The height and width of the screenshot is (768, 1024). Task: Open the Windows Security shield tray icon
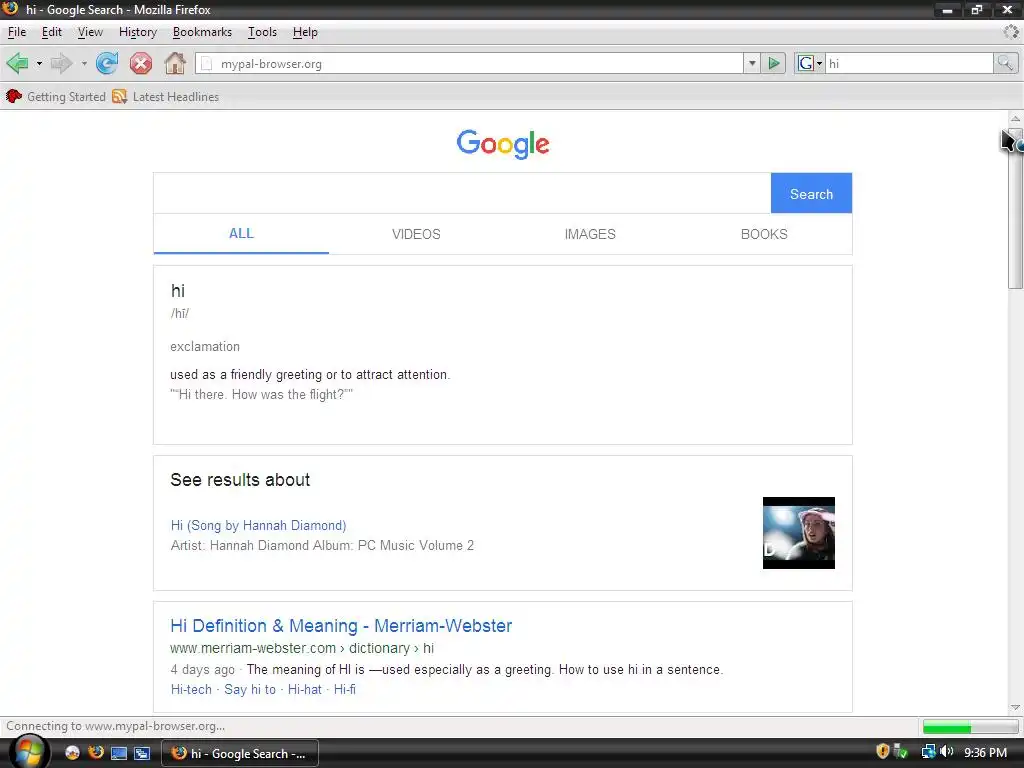coord(882,752)
